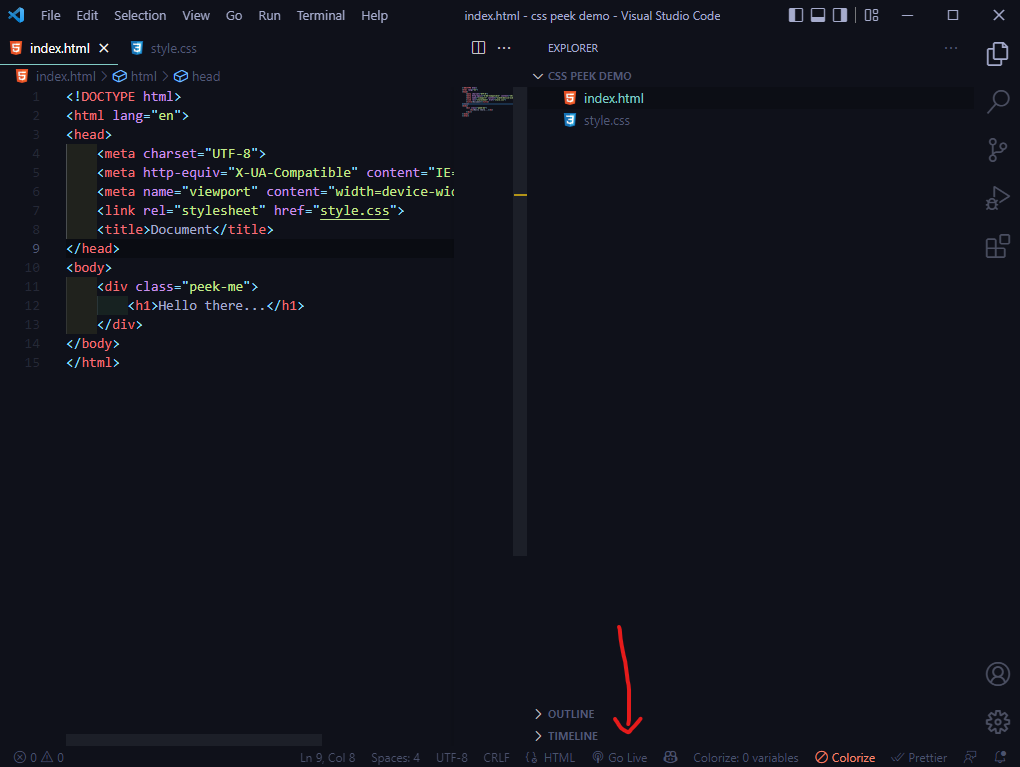Screen dimensions: 1020x767
Task: Open the Manage gear icon
Action: (997, 721)
